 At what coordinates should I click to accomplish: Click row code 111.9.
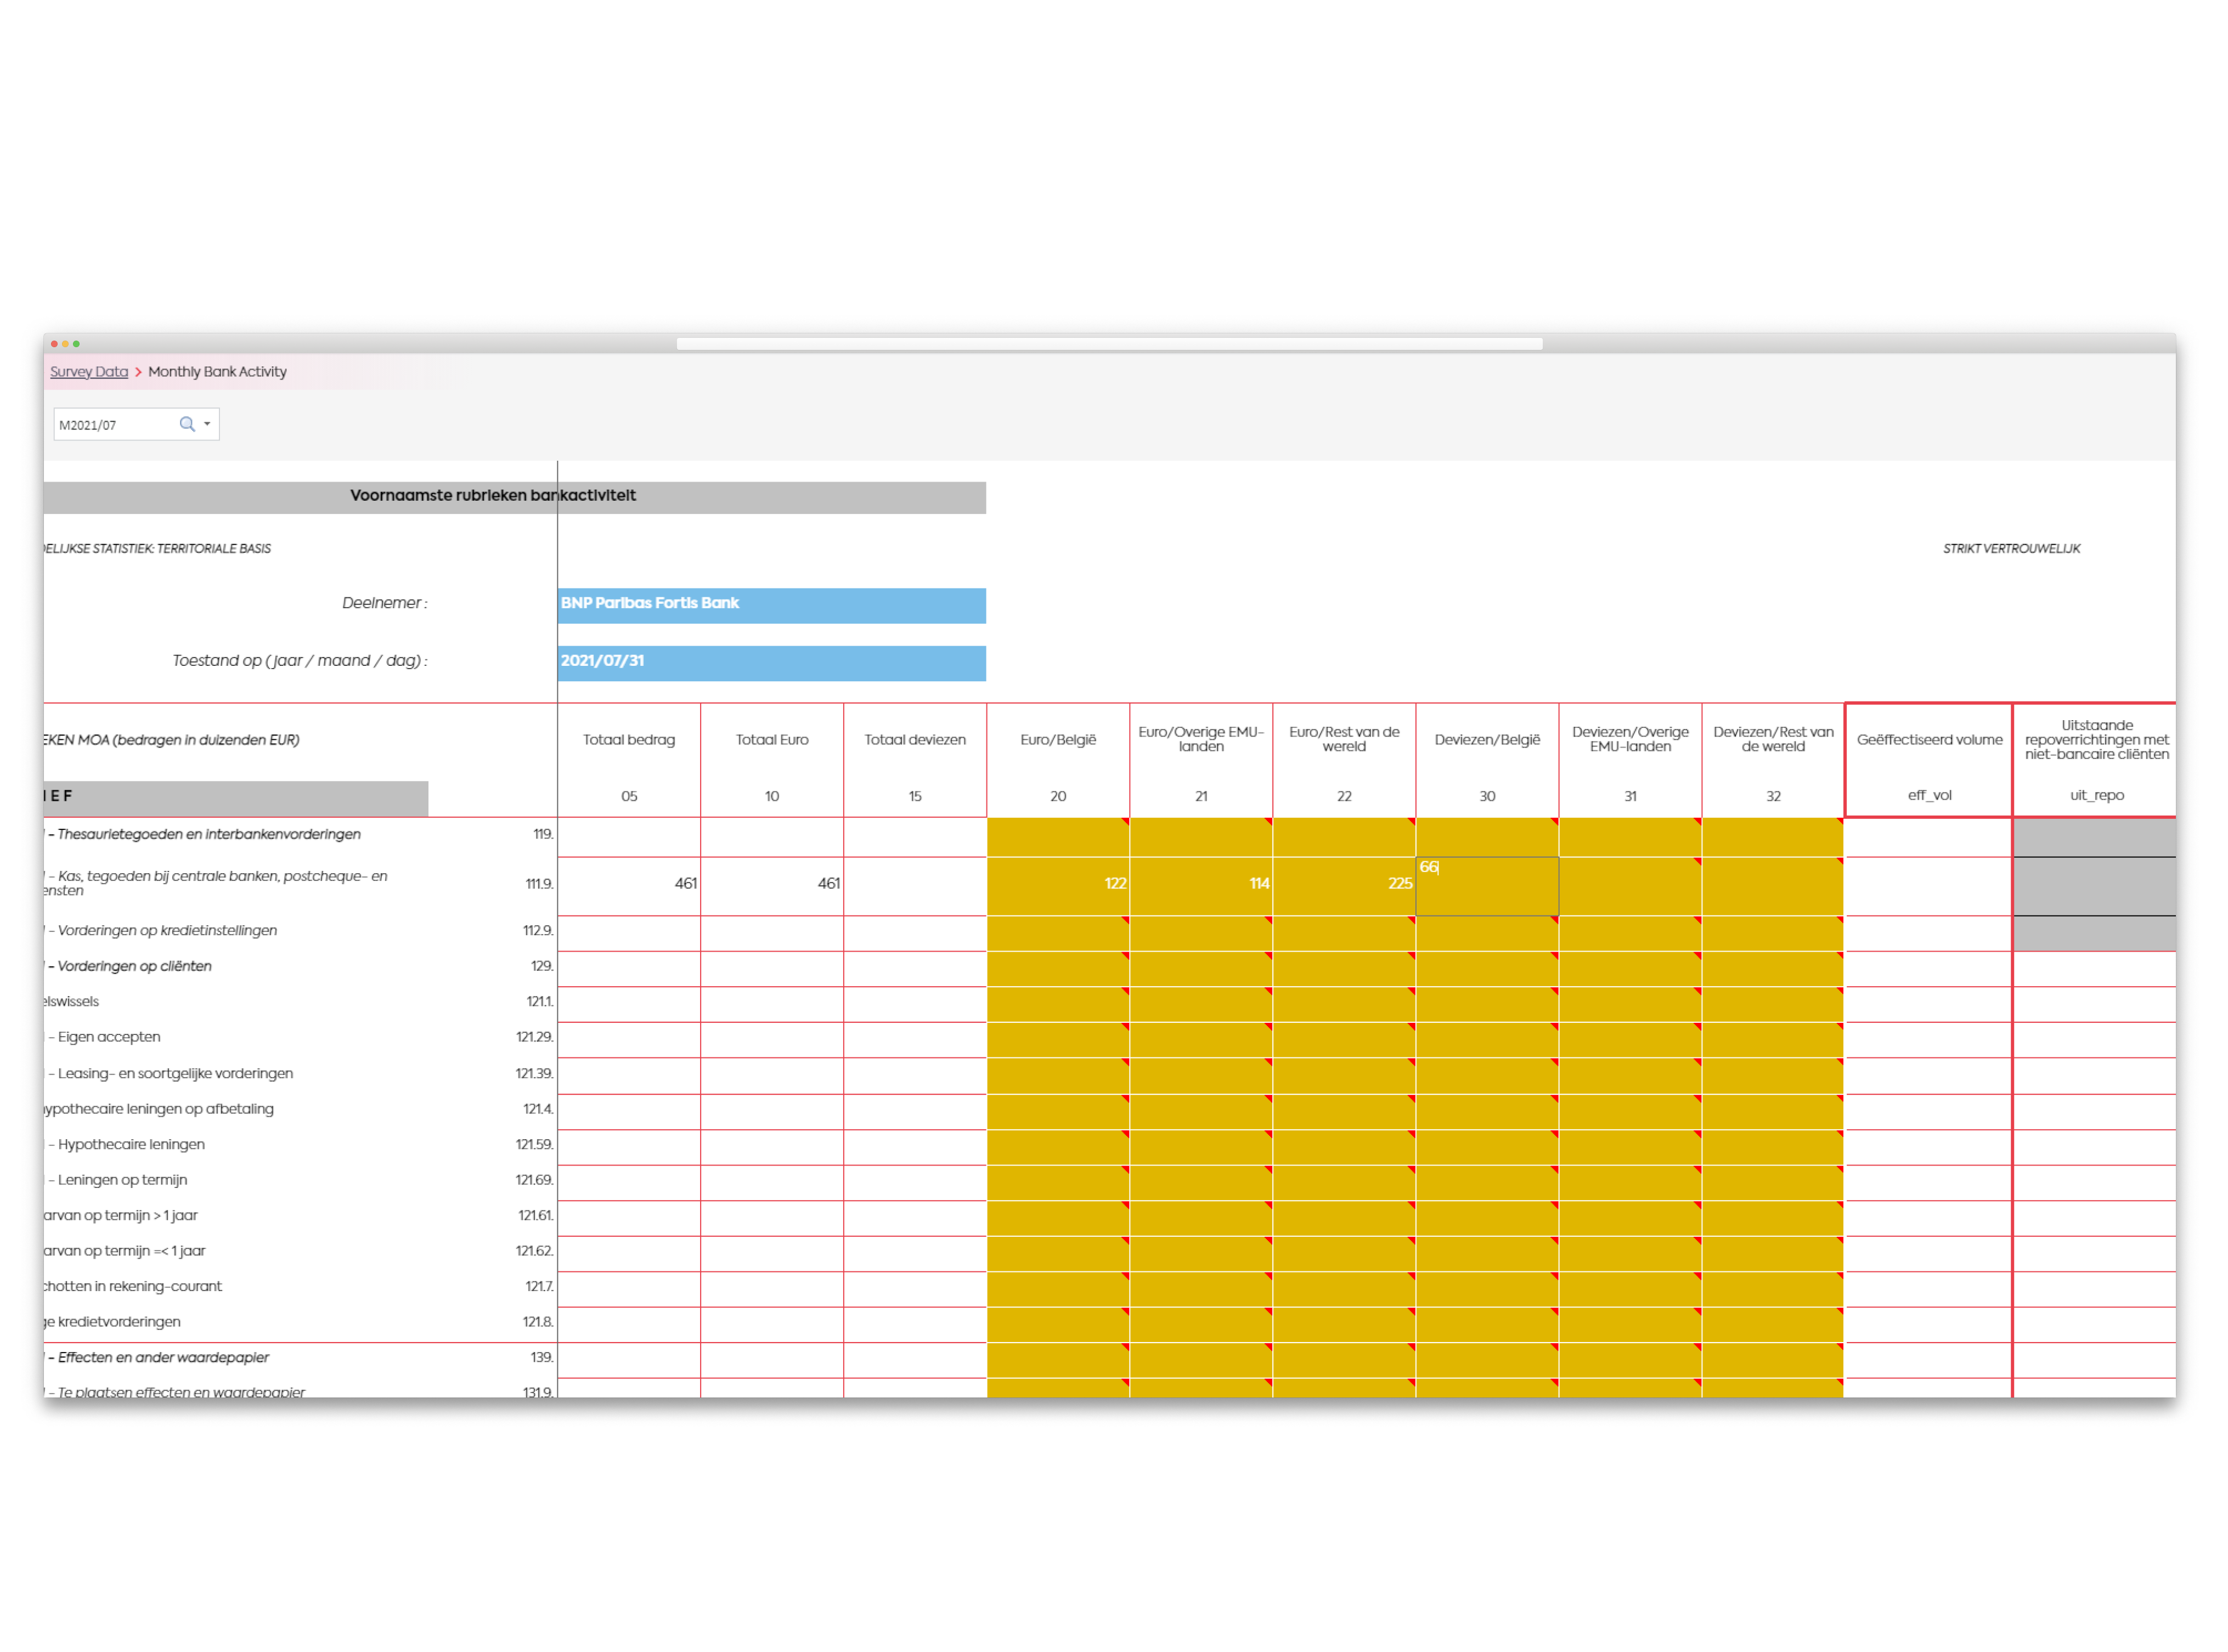pos(539,884)
